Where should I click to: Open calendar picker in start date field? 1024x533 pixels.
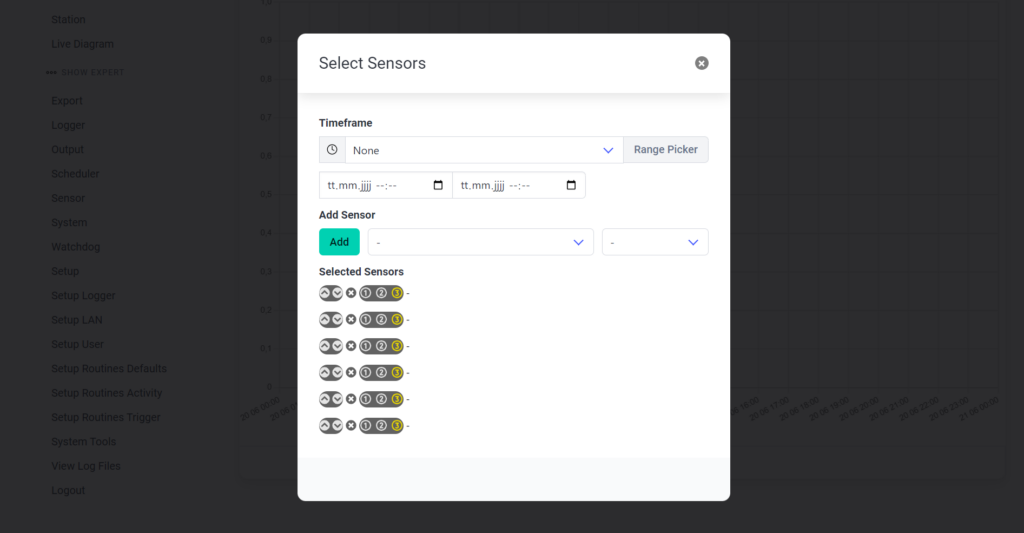(x=438, y=186)
